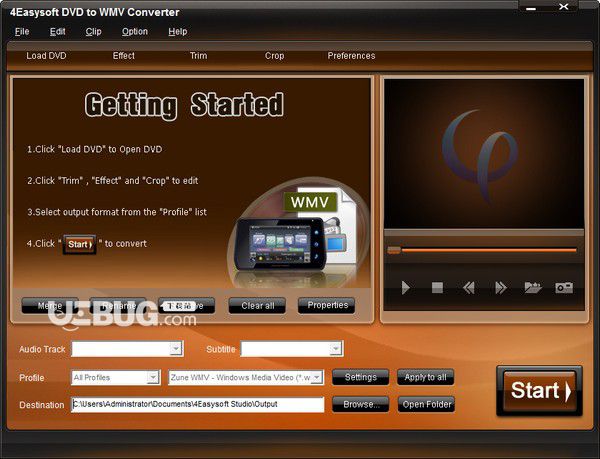Minimize the converter window

pos(531,8)
